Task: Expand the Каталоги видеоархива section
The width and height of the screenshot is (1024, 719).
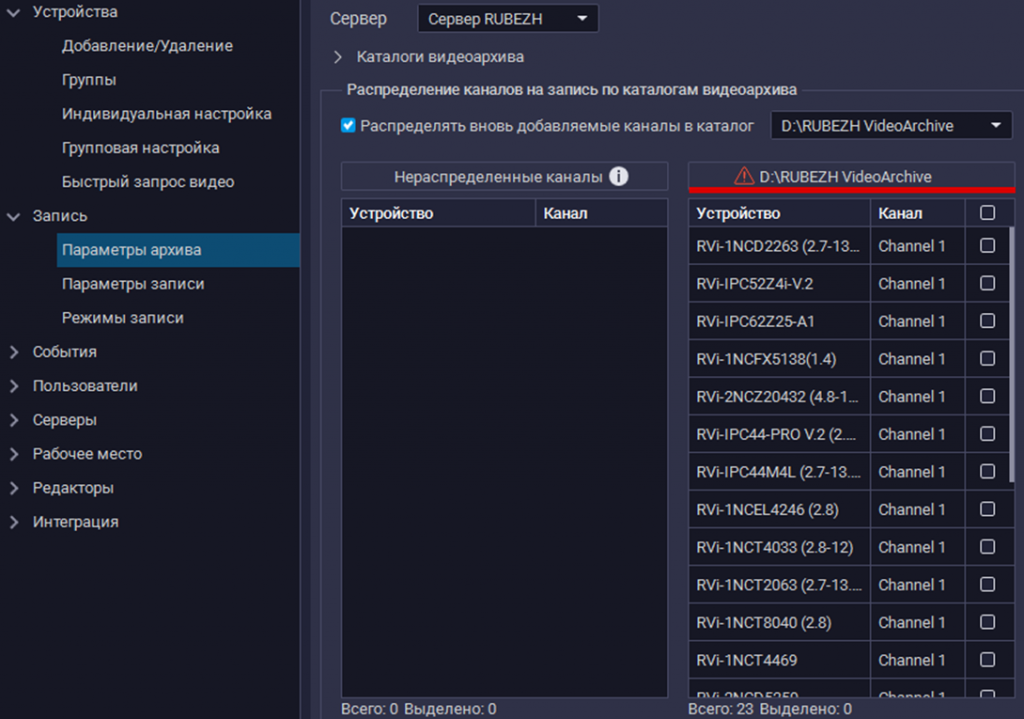Action: click(338, 57)
